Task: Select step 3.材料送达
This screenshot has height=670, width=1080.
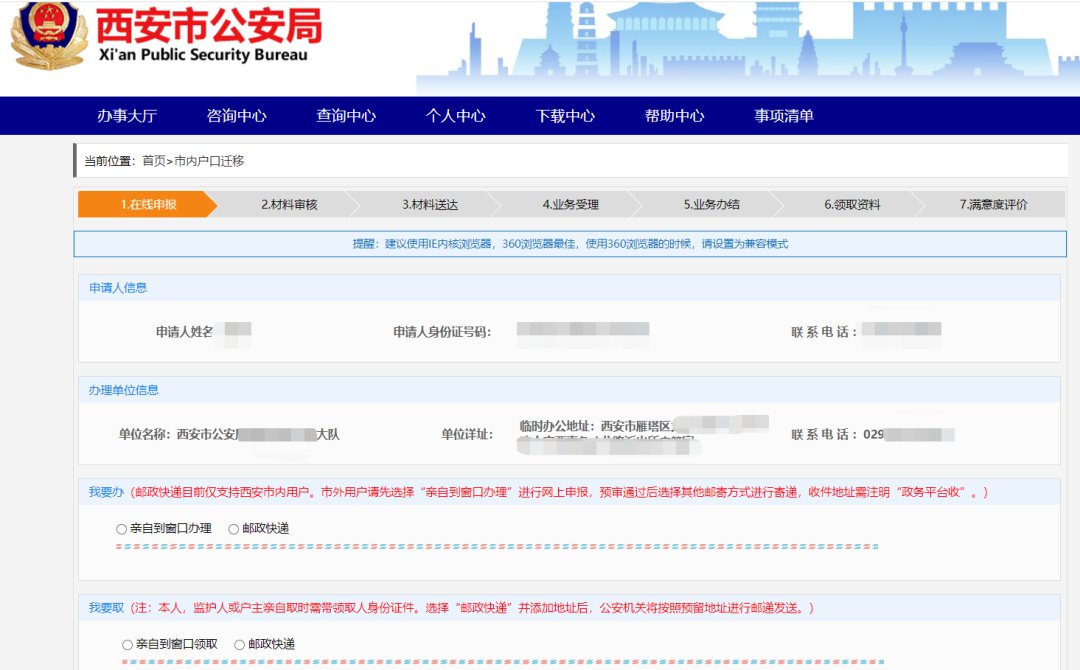Action: point(430,204)
